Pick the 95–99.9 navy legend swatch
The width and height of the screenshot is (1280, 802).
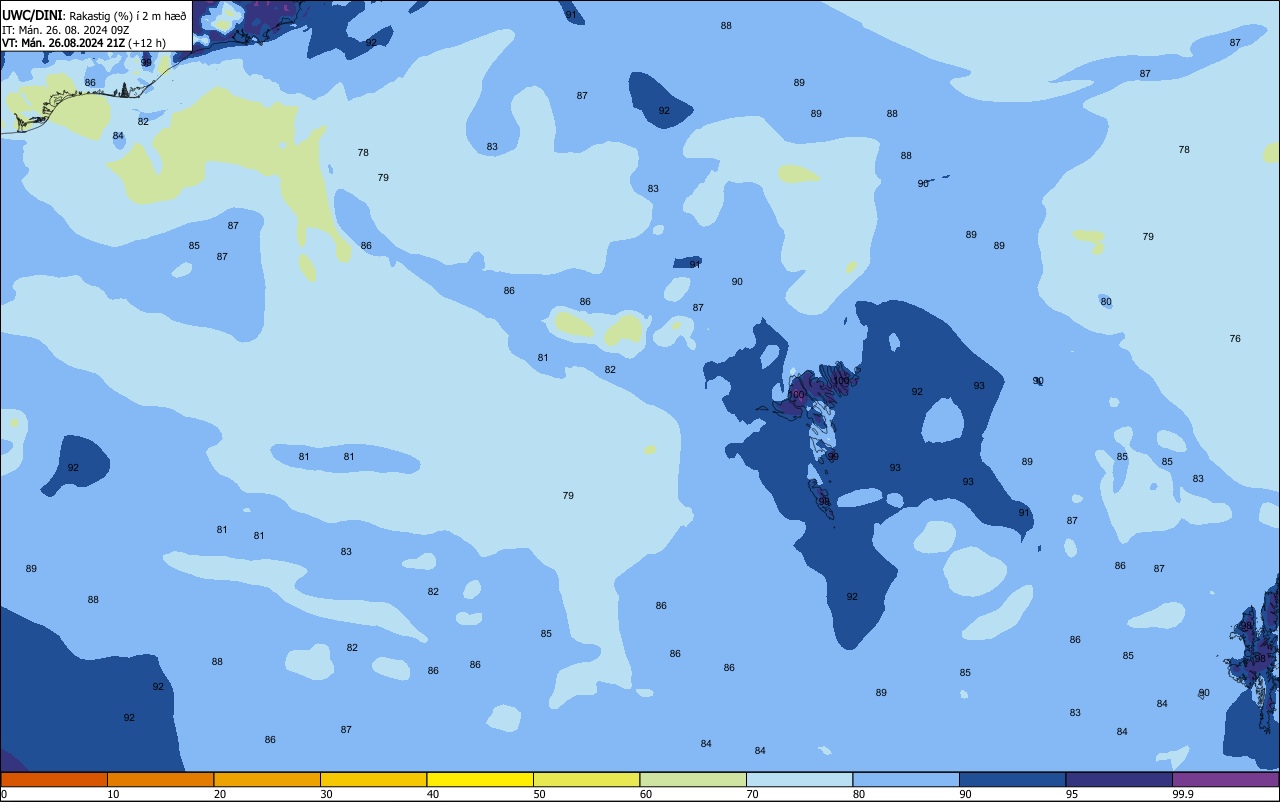coord(1119,779)
